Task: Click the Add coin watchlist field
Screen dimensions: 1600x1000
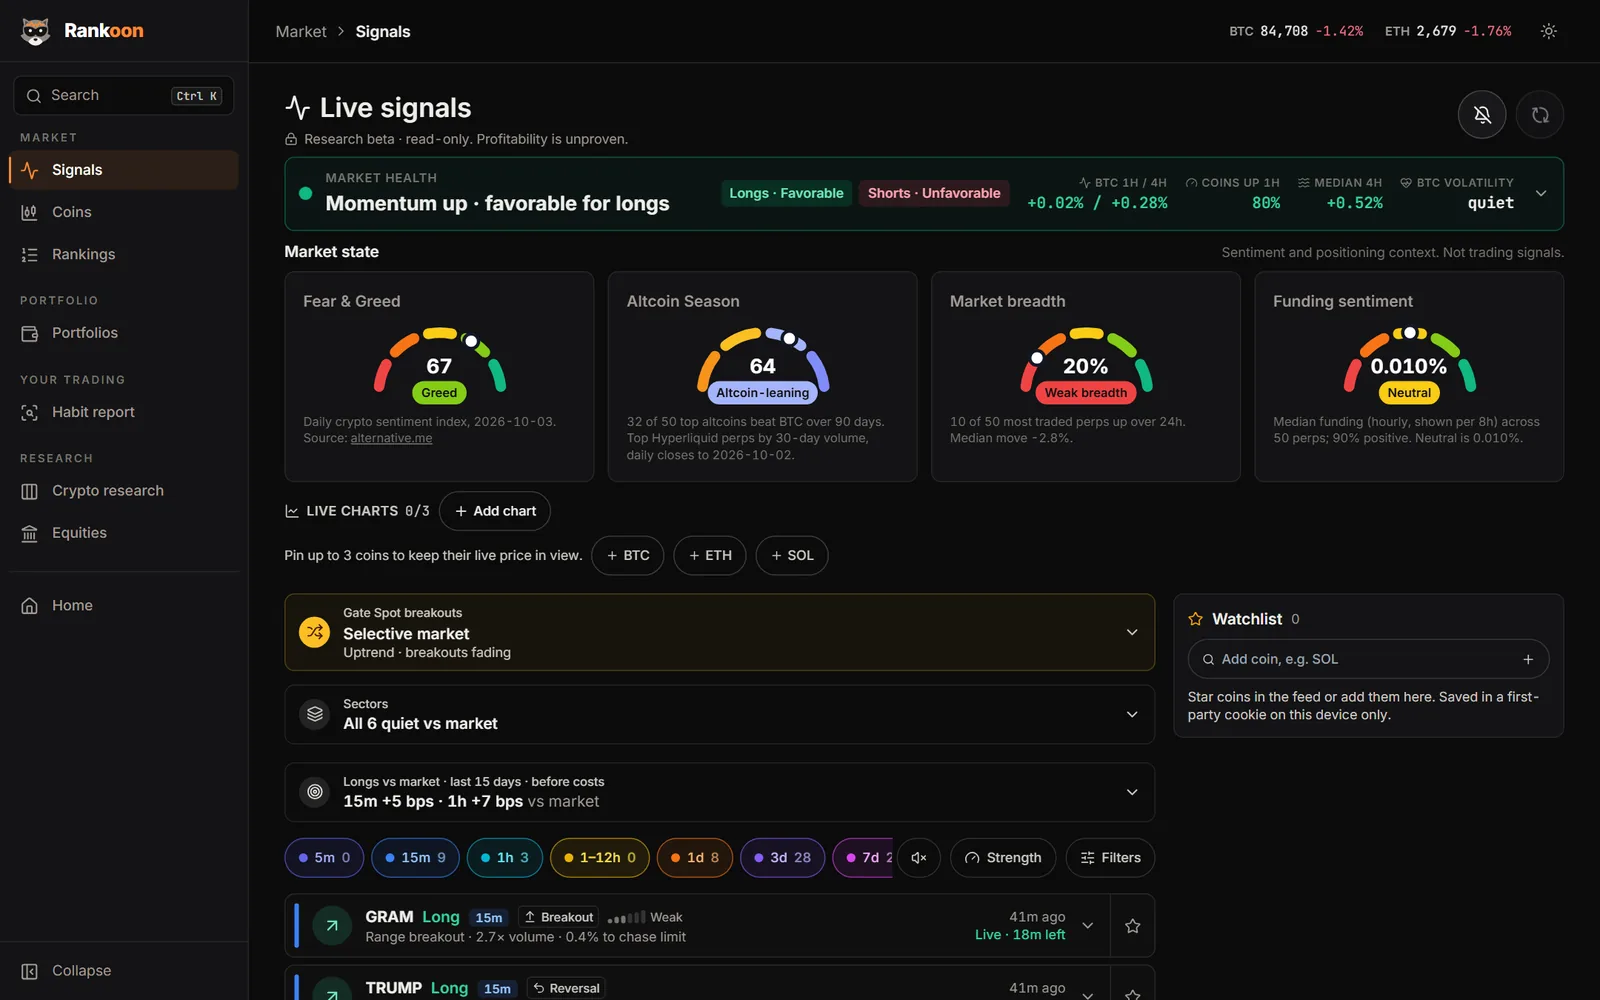Action: (x=1368, y=659)
